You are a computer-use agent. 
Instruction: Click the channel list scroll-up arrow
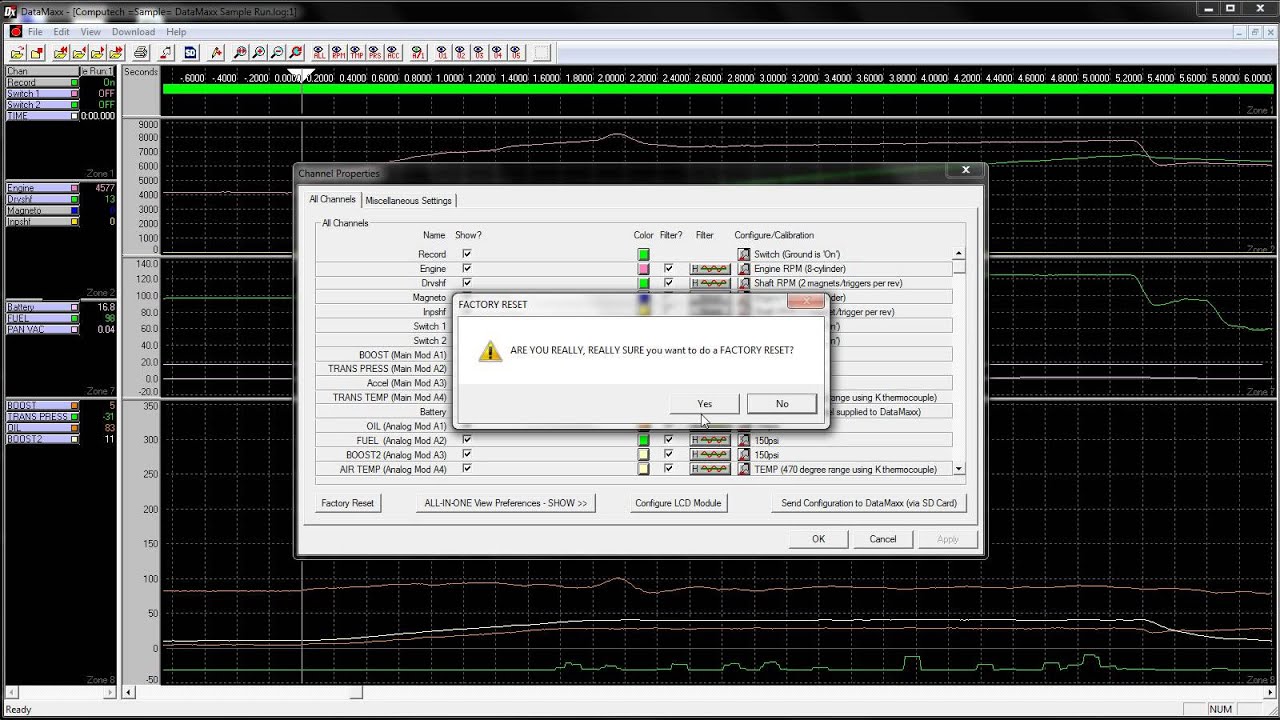pos(959,254)
